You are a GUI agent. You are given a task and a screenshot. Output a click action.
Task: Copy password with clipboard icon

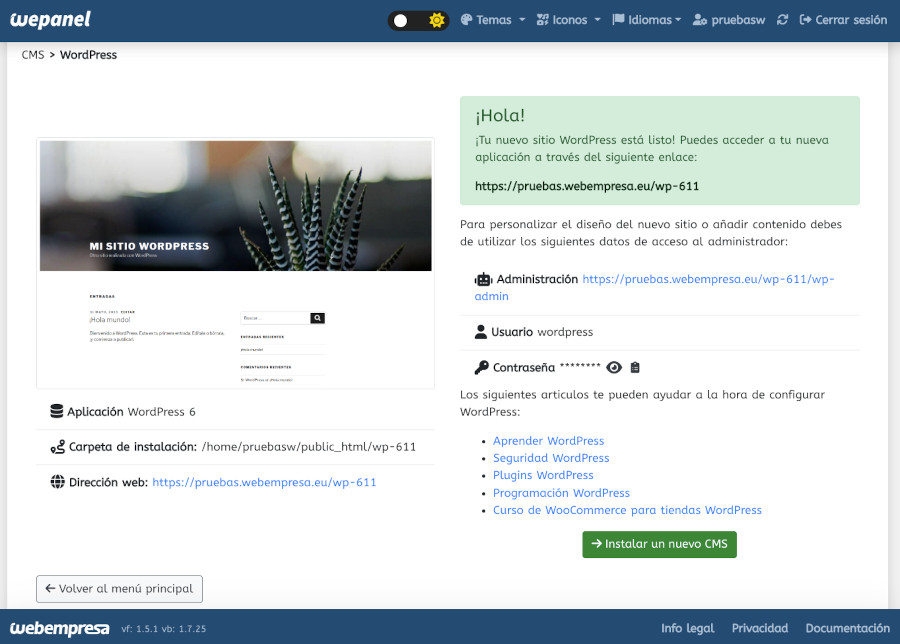coord(635,367)
